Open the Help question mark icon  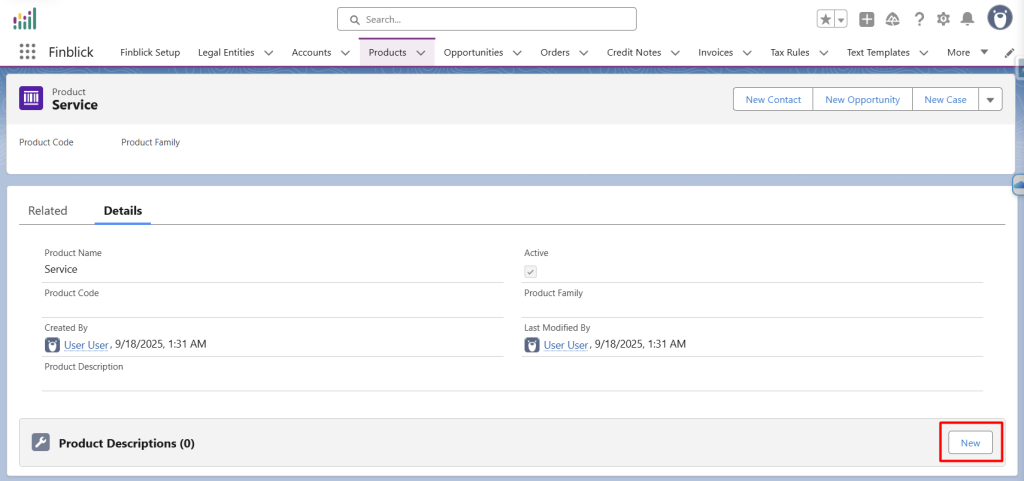click(x=919, y=19)
